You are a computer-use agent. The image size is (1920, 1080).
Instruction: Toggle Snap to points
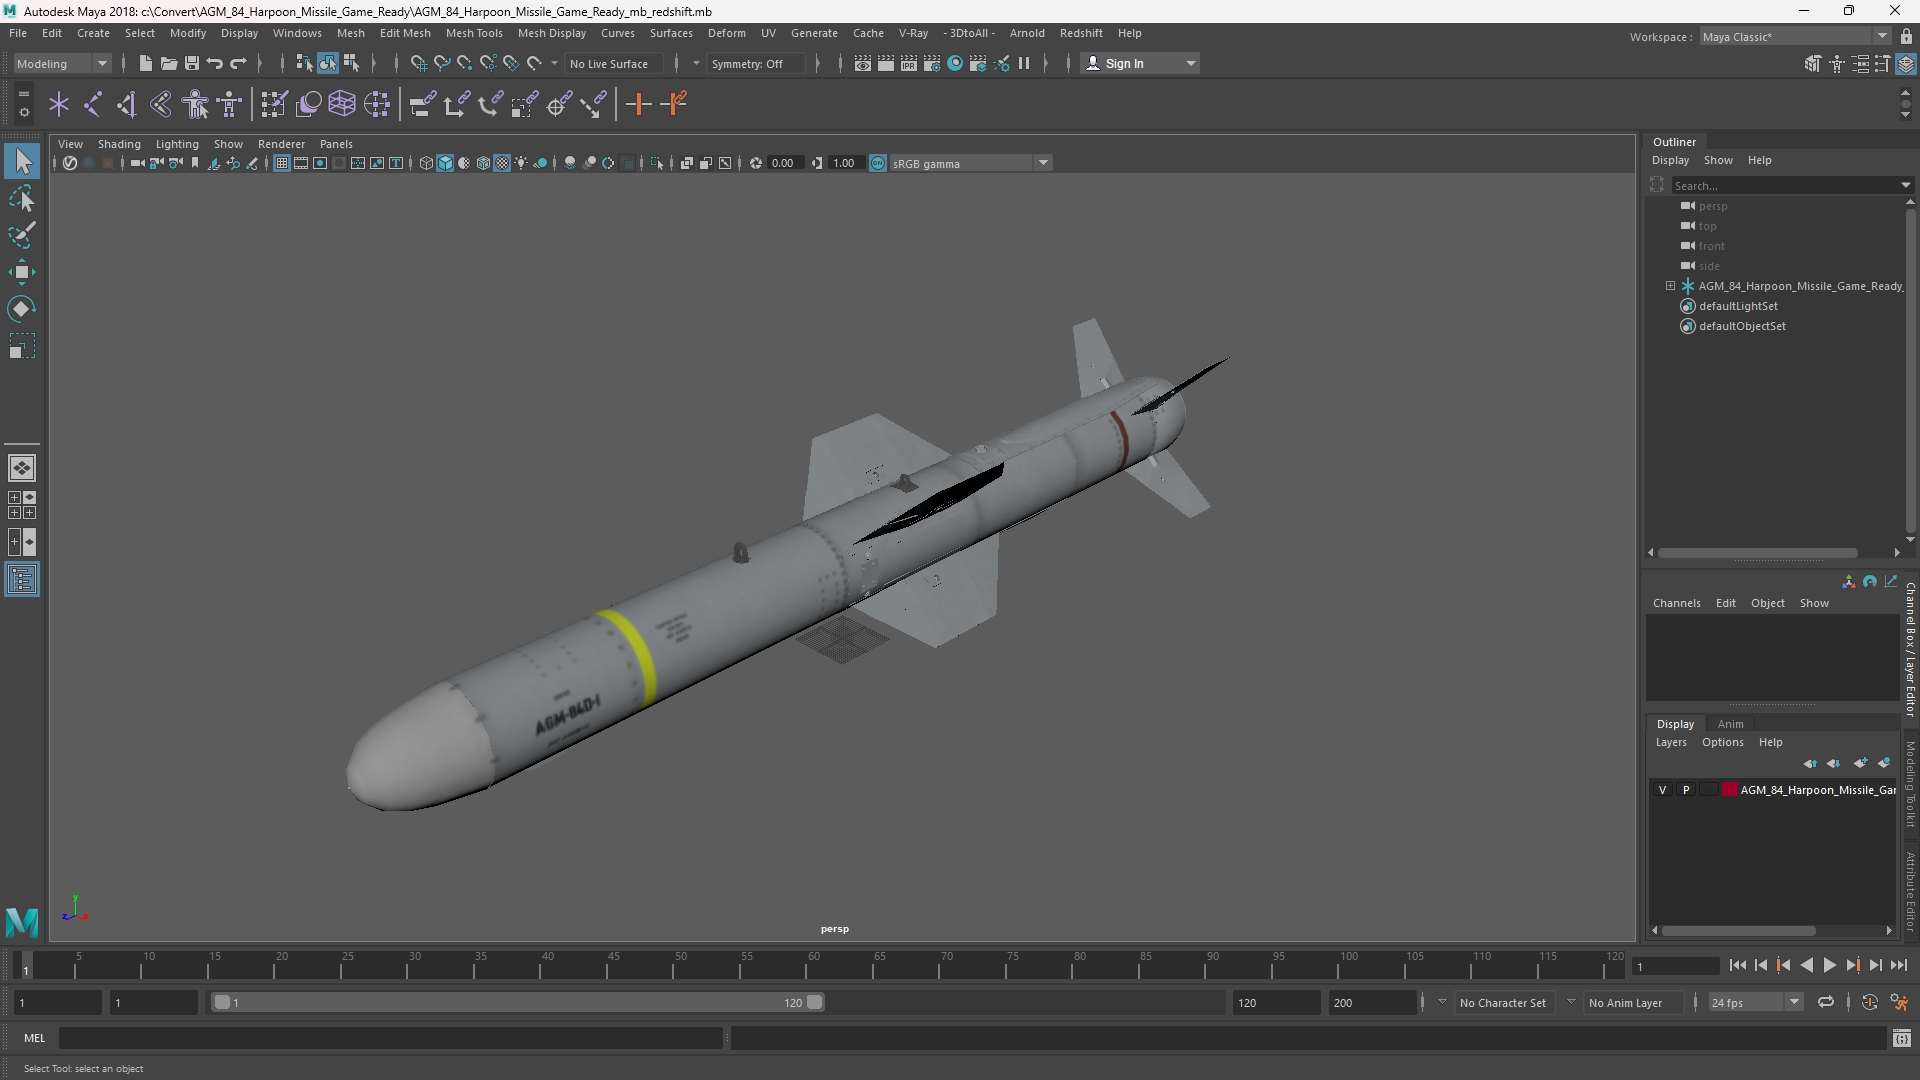465,63
